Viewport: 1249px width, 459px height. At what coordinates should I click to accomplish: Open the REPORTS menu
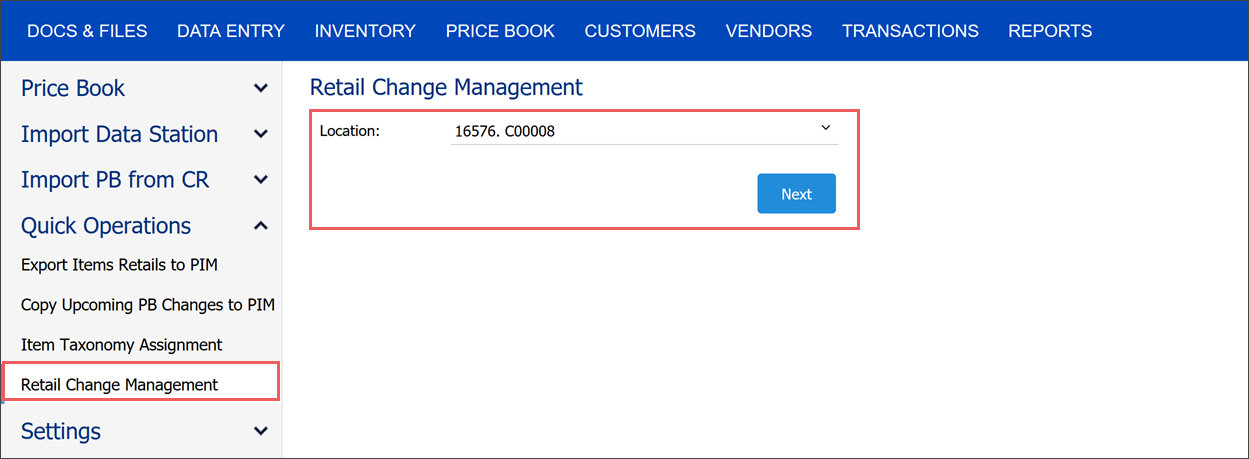click(x=1050, y=31)
